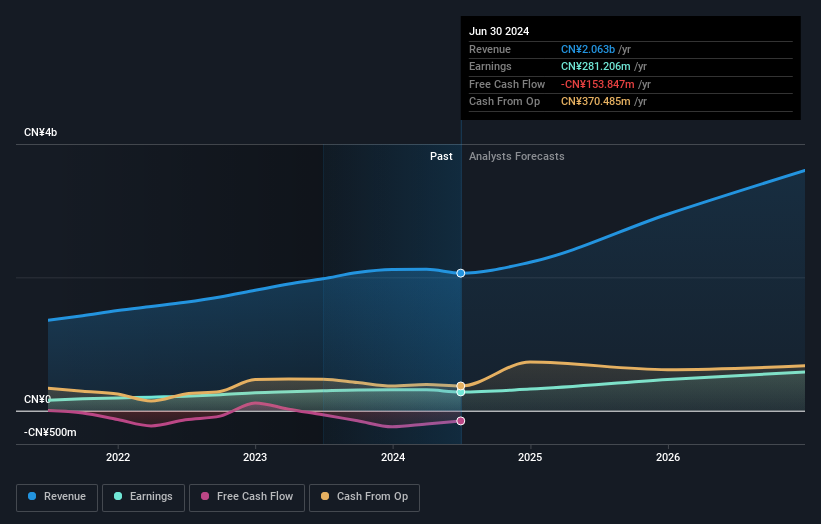Click the orange Cash From Op legend dot
This screenshot has height=524, width=821.
pyautogui.click(x=325, y=496)
